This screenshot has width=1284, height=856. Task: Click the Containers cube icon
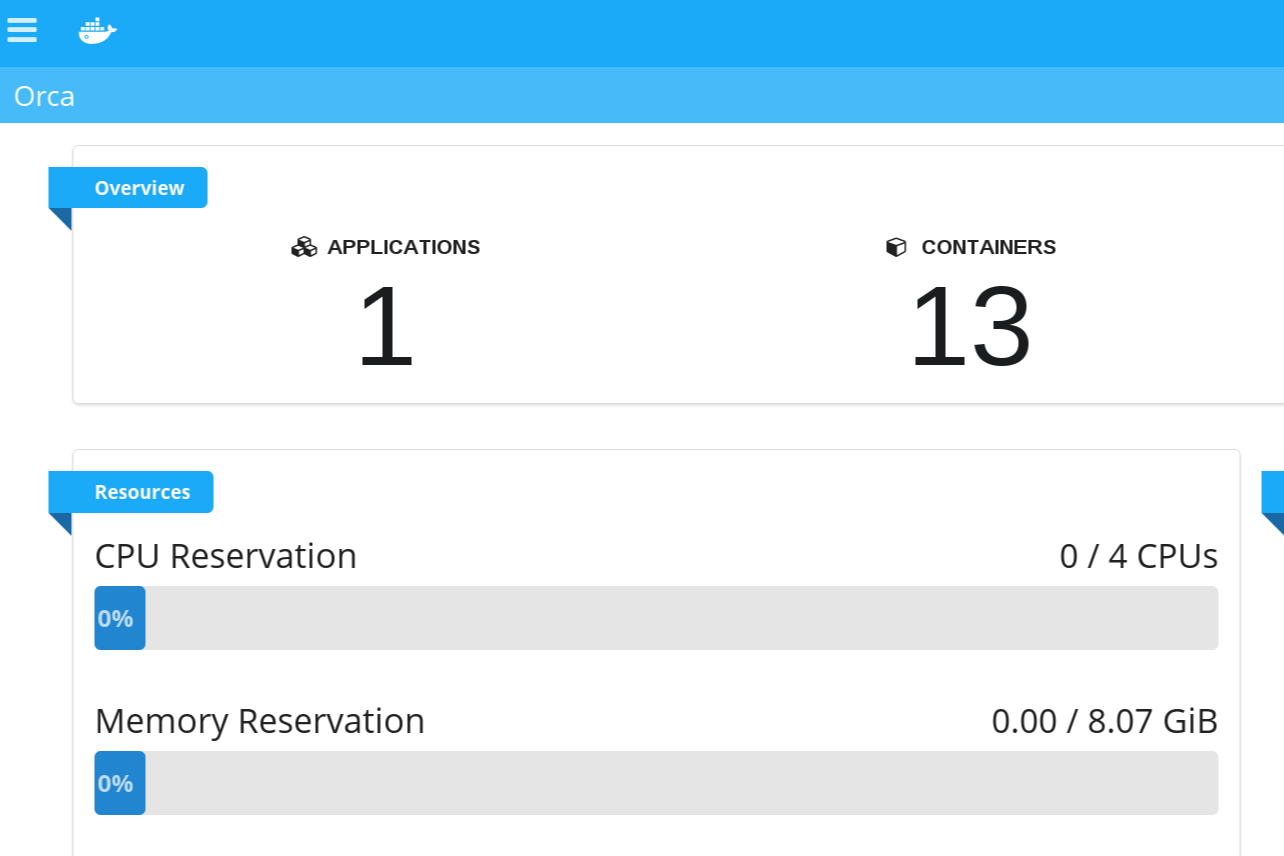tap(896, 247)
